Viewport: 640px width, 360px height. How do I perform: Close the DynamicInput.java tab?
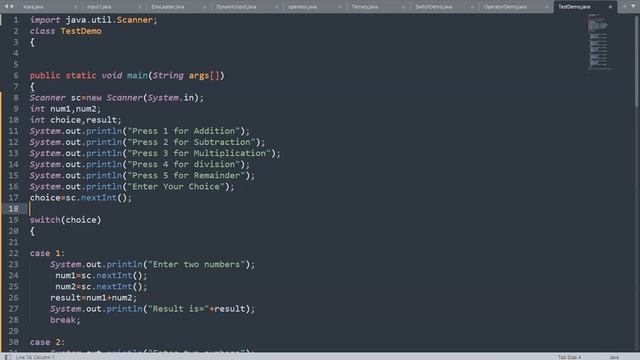276,7
